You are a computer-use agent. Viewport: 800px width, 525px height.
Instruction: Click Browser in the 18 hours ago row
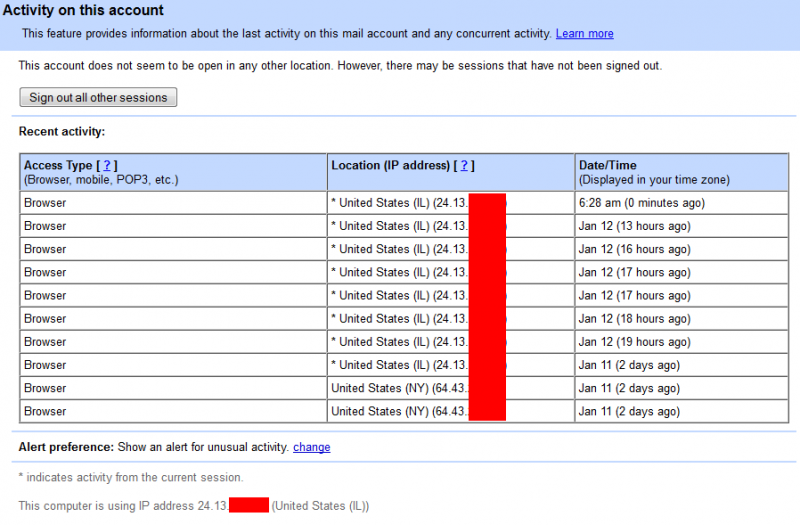click(x=45, y=318)
